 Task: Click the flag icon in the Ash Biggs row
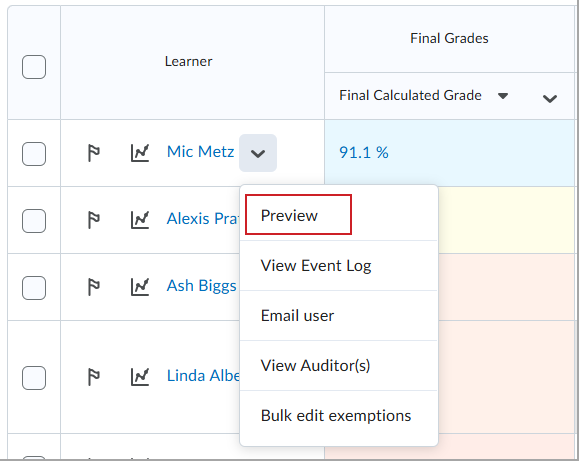(x=93, y=287)
